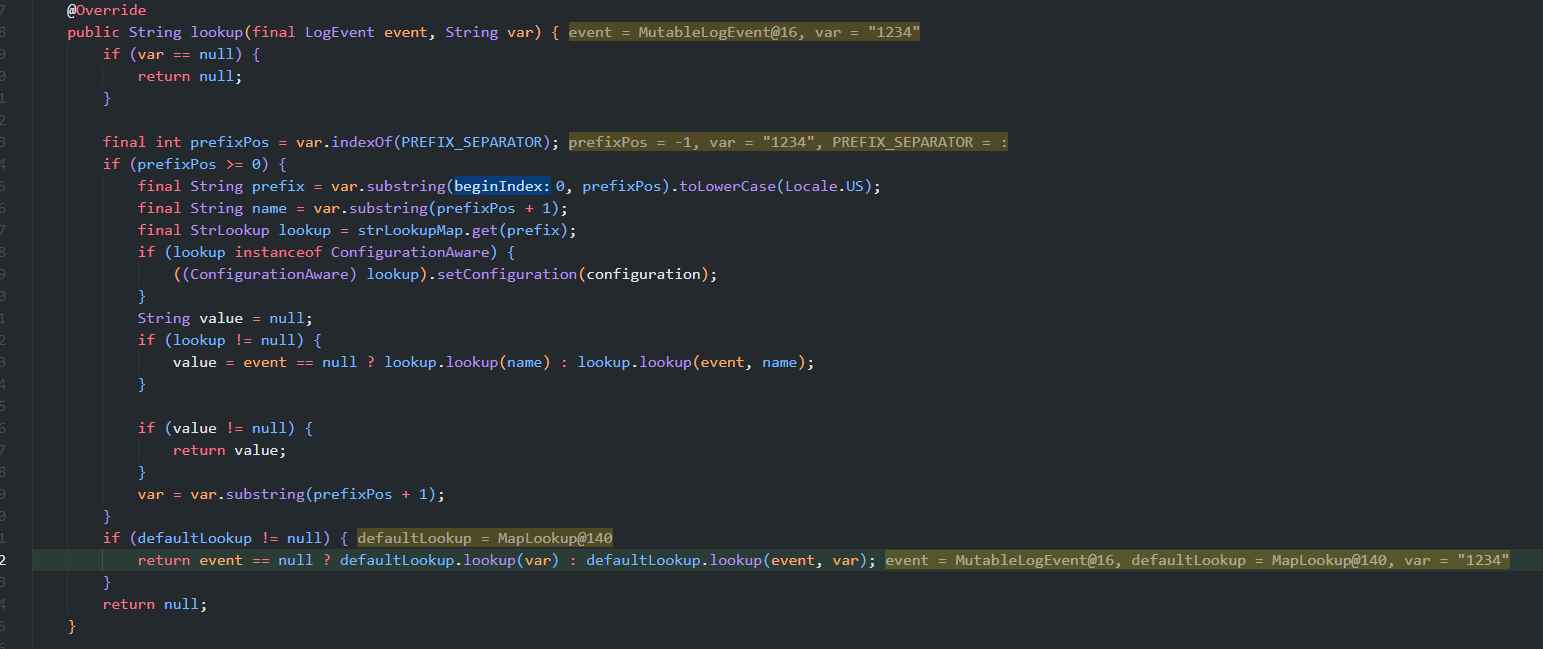Screen dimensions: 1543x649
Task: Click the line "String value = null;"
Action: [225, 318]
